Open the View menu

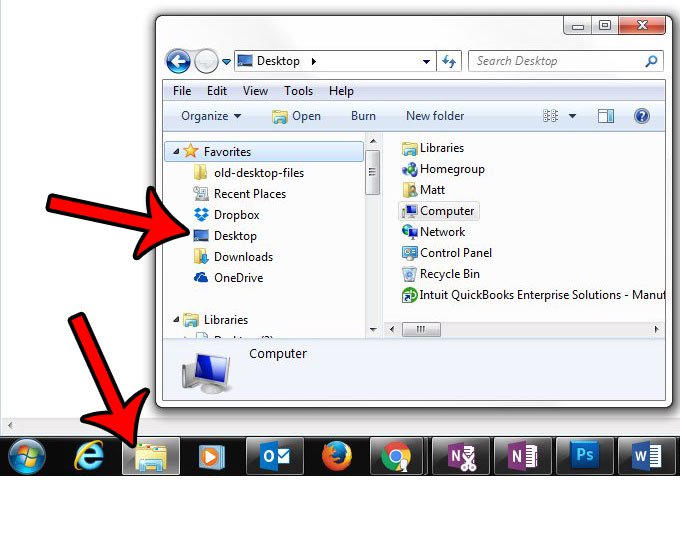pos(255,91)
